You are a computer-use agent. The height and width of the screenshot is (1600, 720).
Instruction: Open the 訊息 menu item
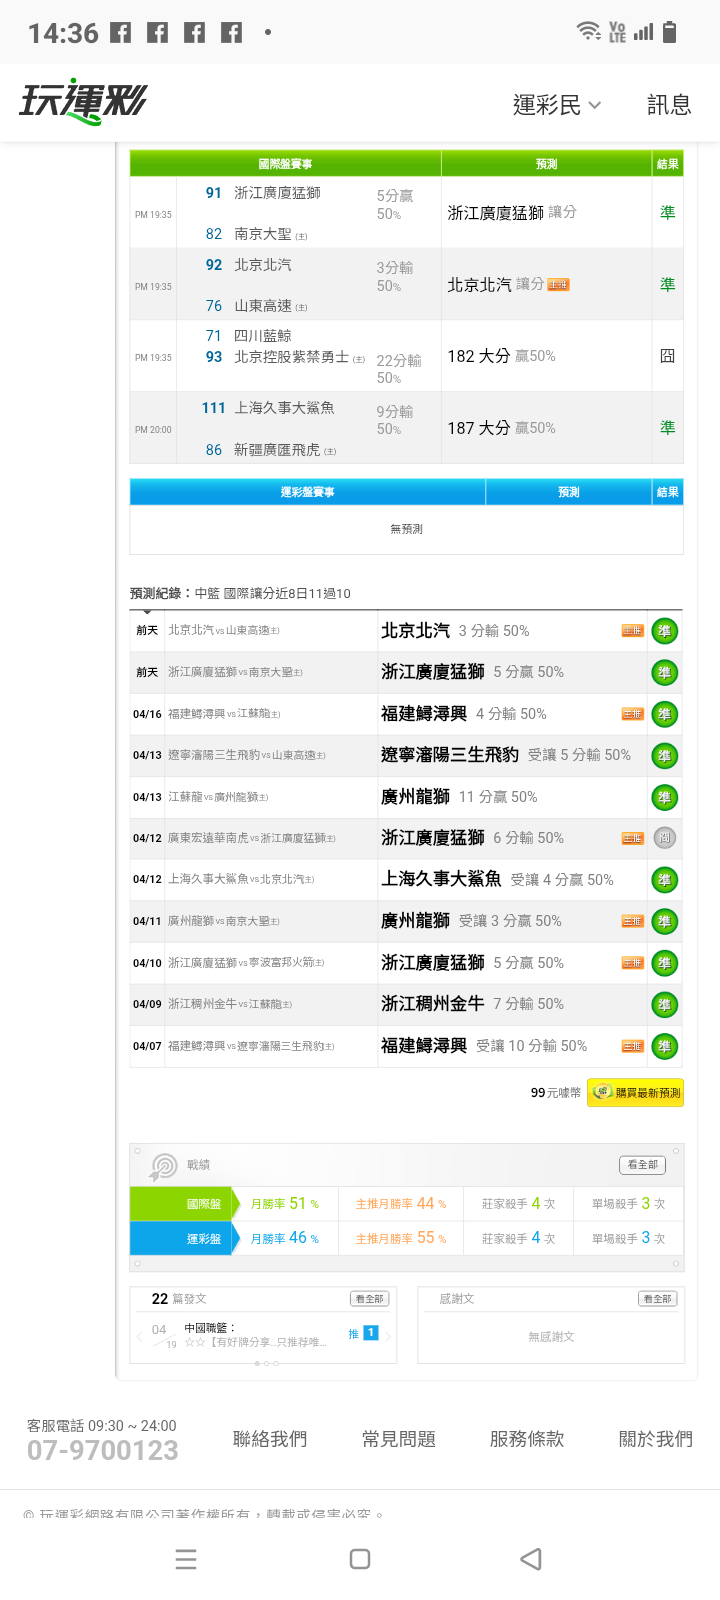(669, 105)
